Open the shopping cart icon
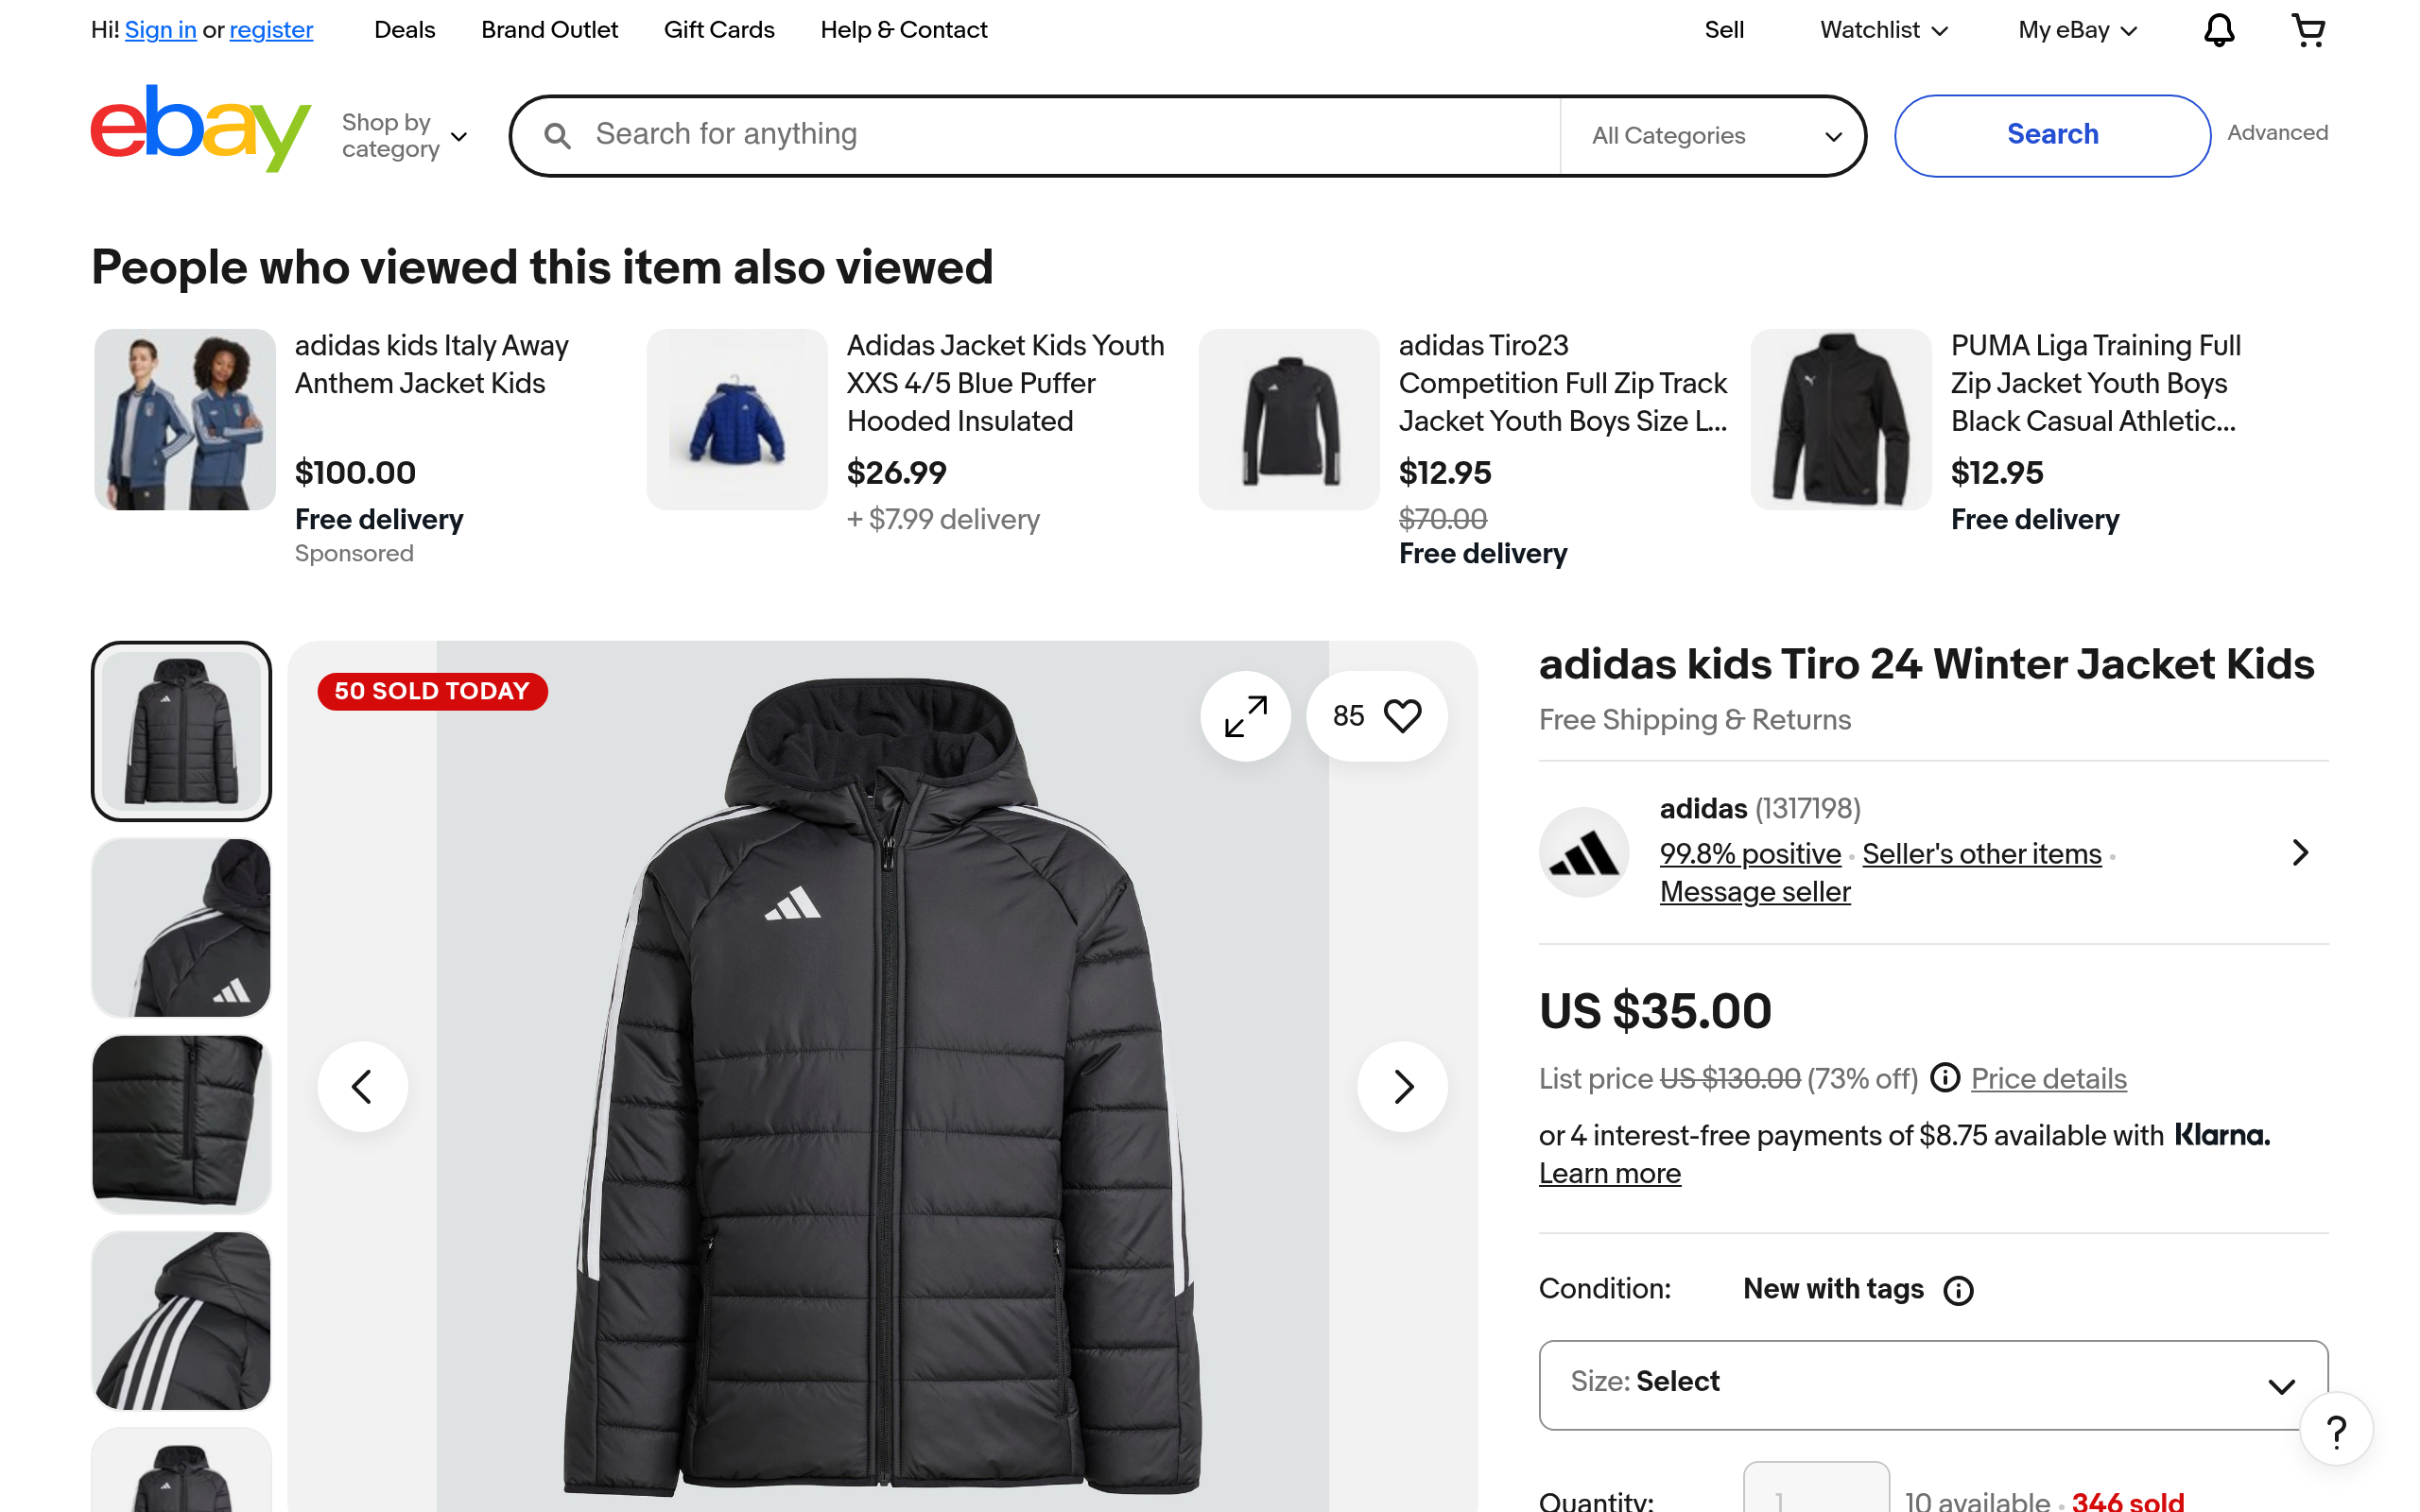The height and width of the screenshot is (1512, 2420). click(x=2307, y=30)
